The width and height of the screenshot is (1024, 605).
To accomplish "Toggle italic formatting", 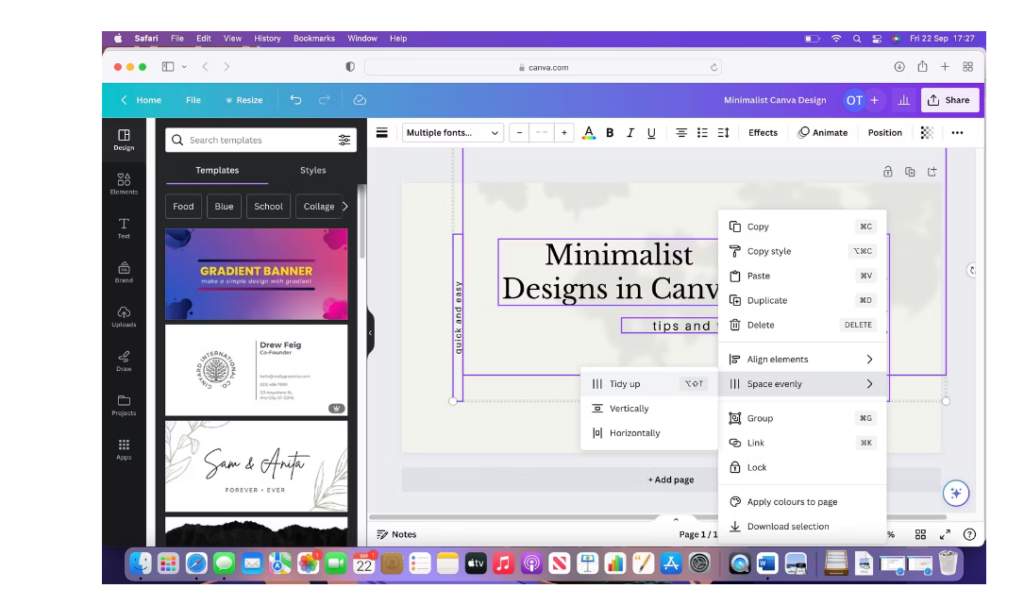I will coord(630,133).
